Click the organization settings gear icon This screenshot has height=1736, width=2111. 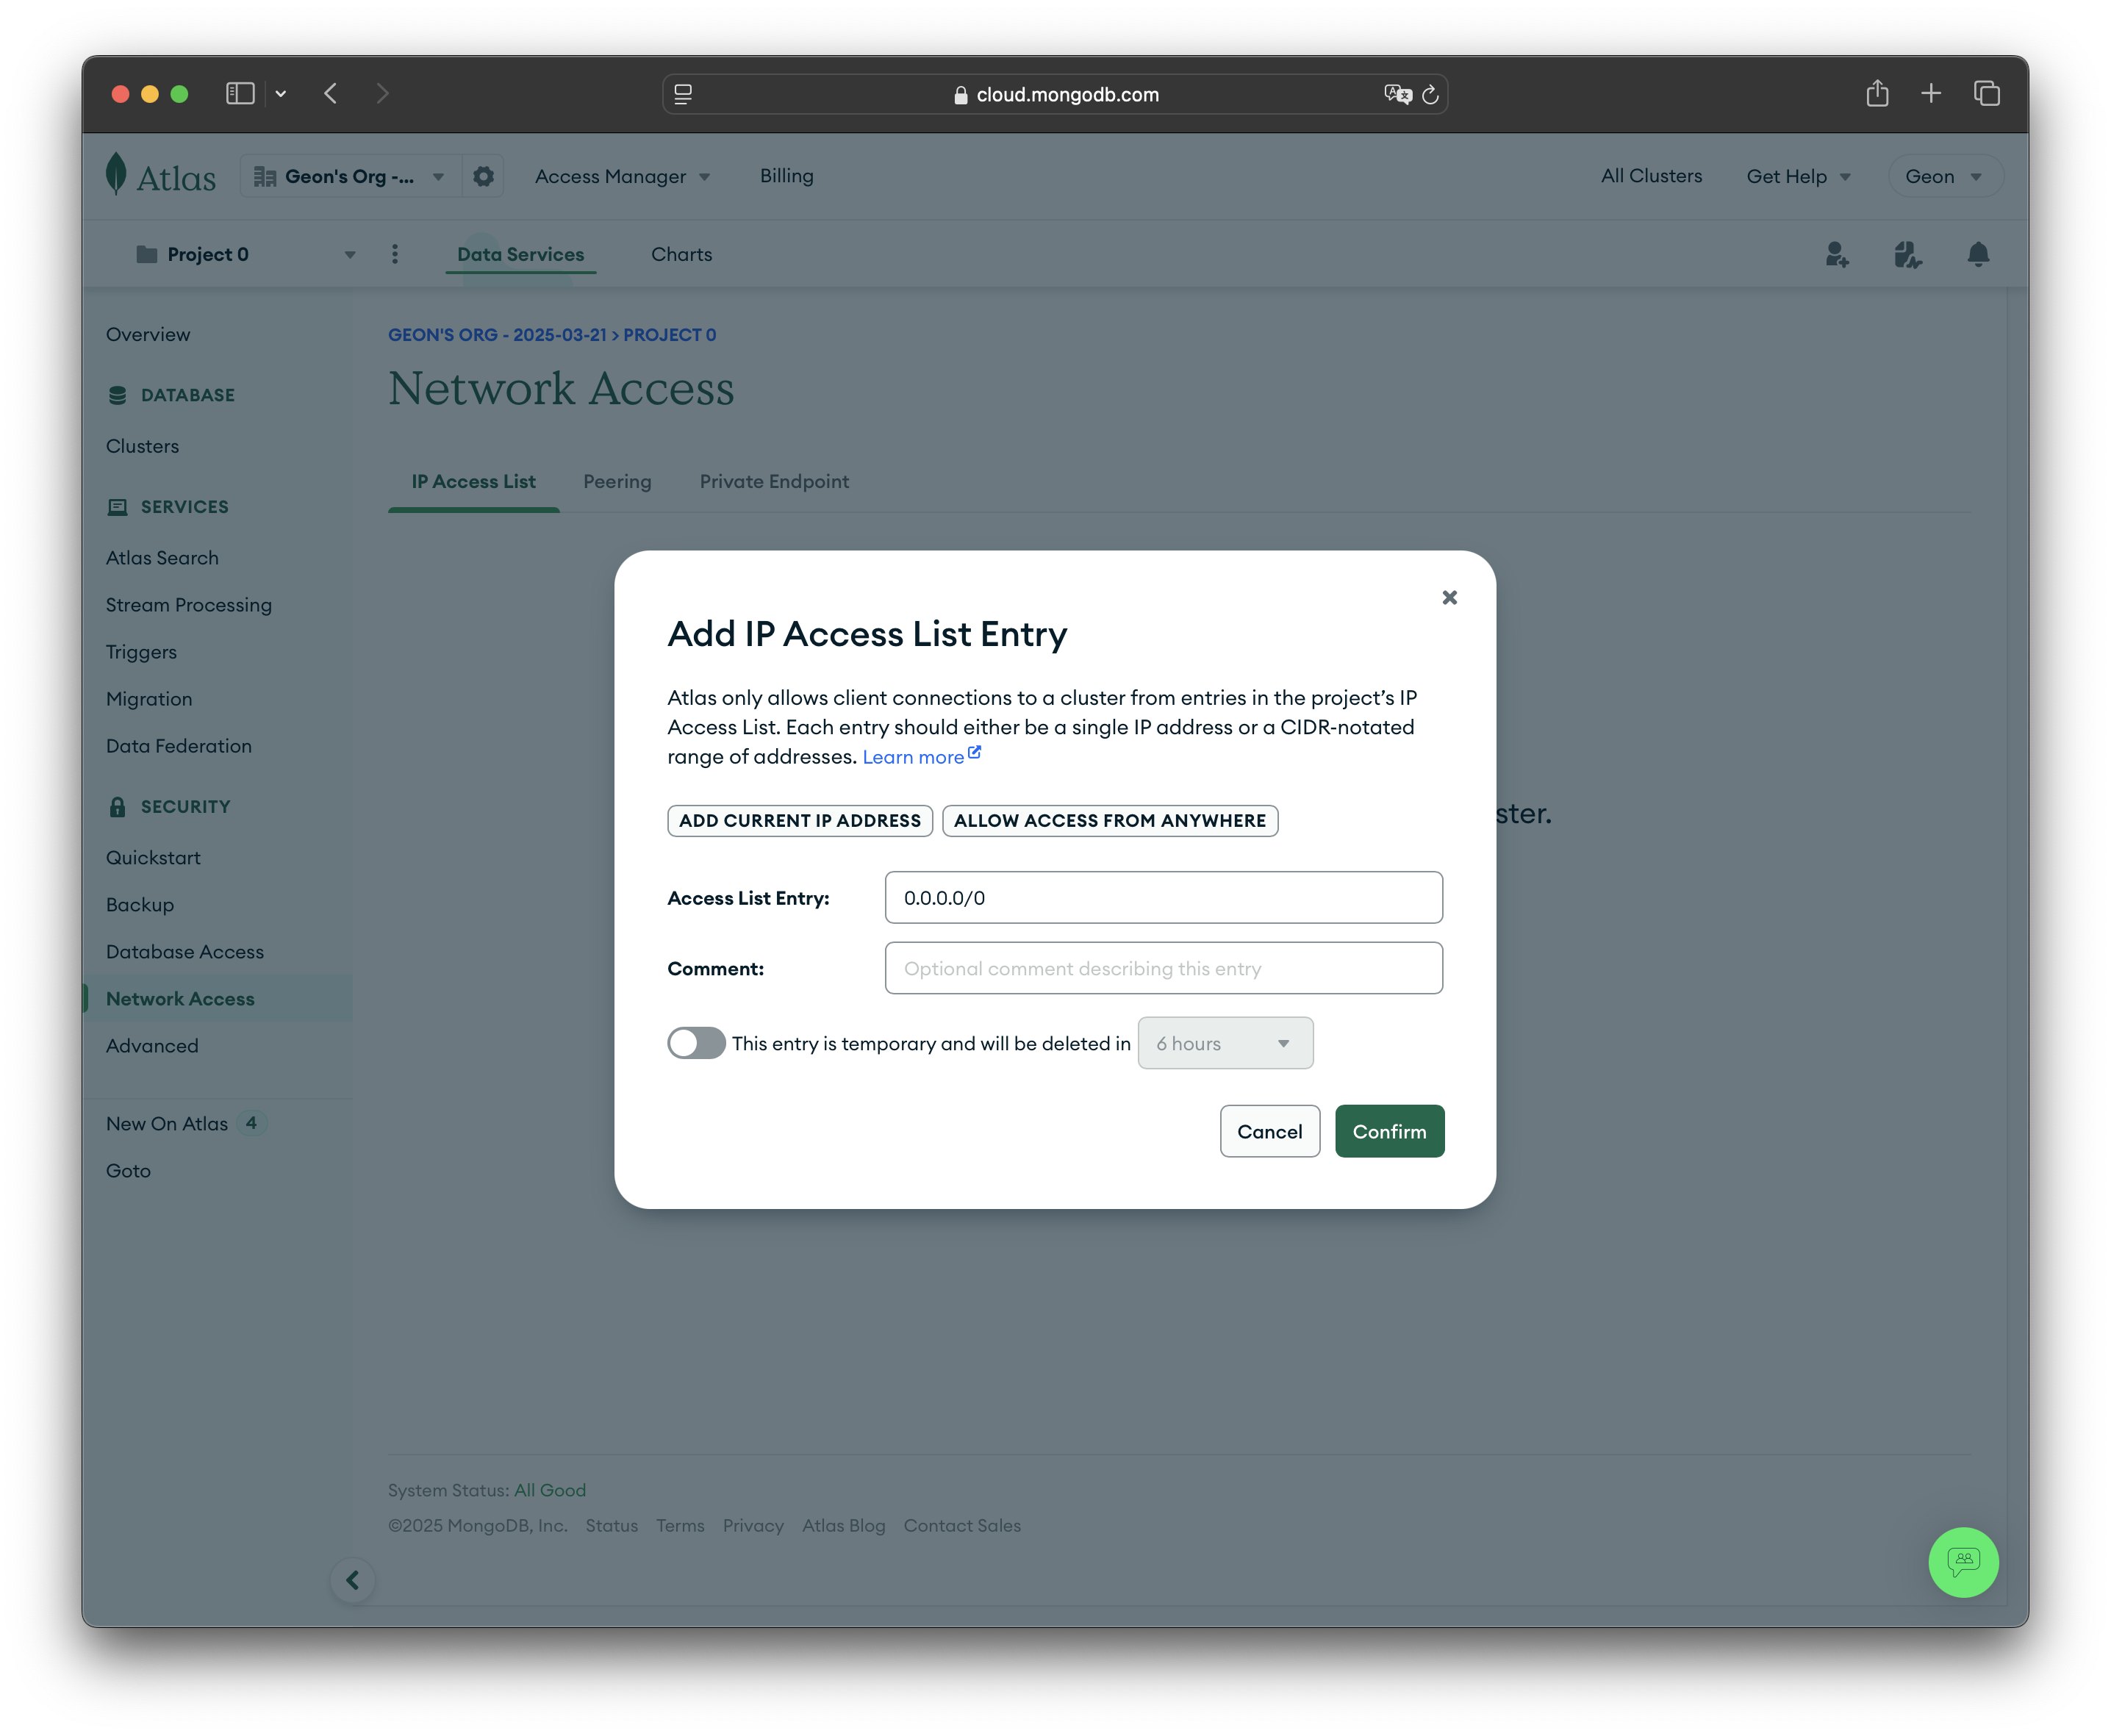483,176
